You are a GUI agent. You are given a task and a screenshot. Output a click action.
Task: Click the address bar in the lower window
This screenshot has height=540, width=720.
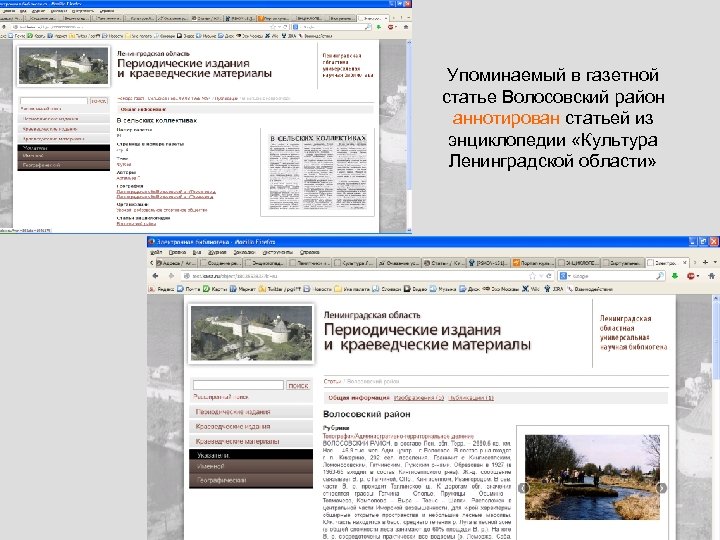[x=354, y=276]
